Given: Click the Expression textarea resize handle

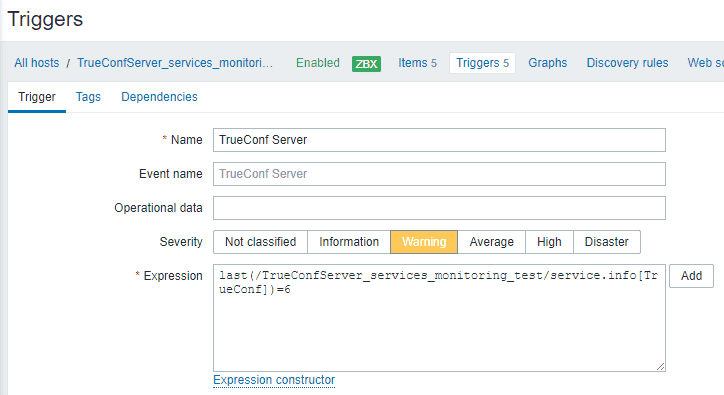Looking at the screenshot, I should tap(661, 367).
